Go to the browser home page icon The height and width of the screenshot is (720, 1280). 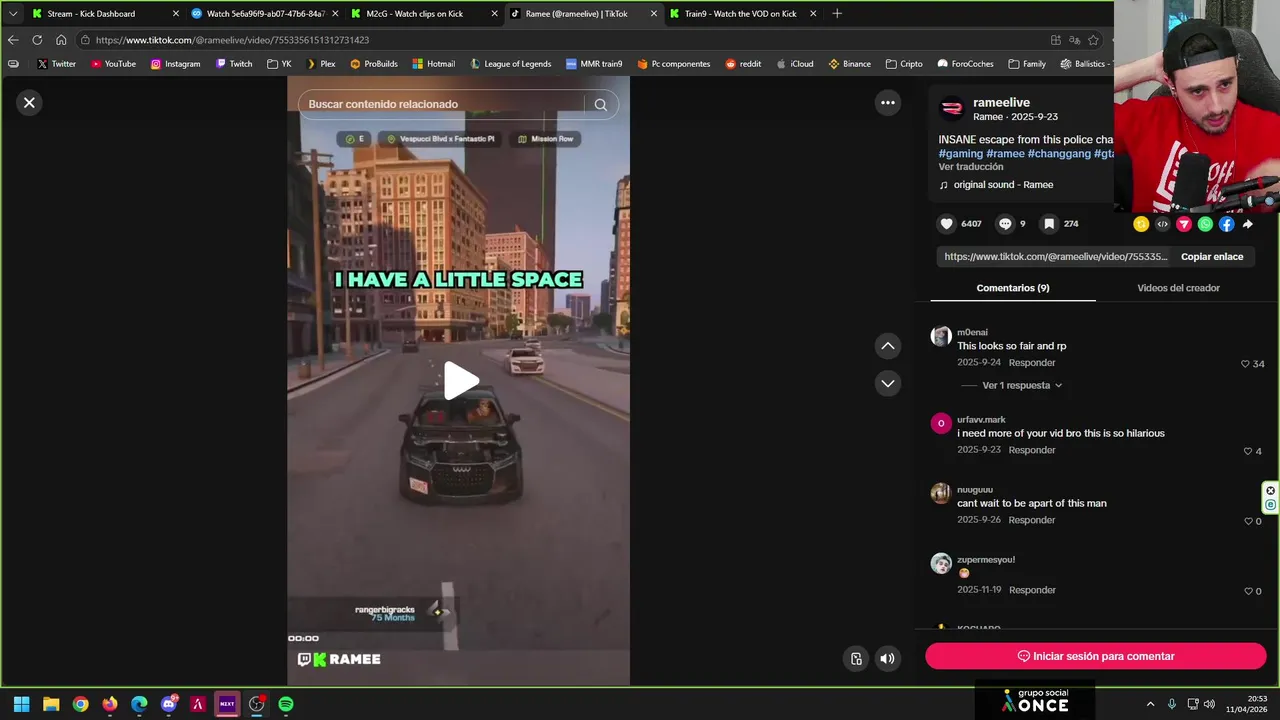61,40
